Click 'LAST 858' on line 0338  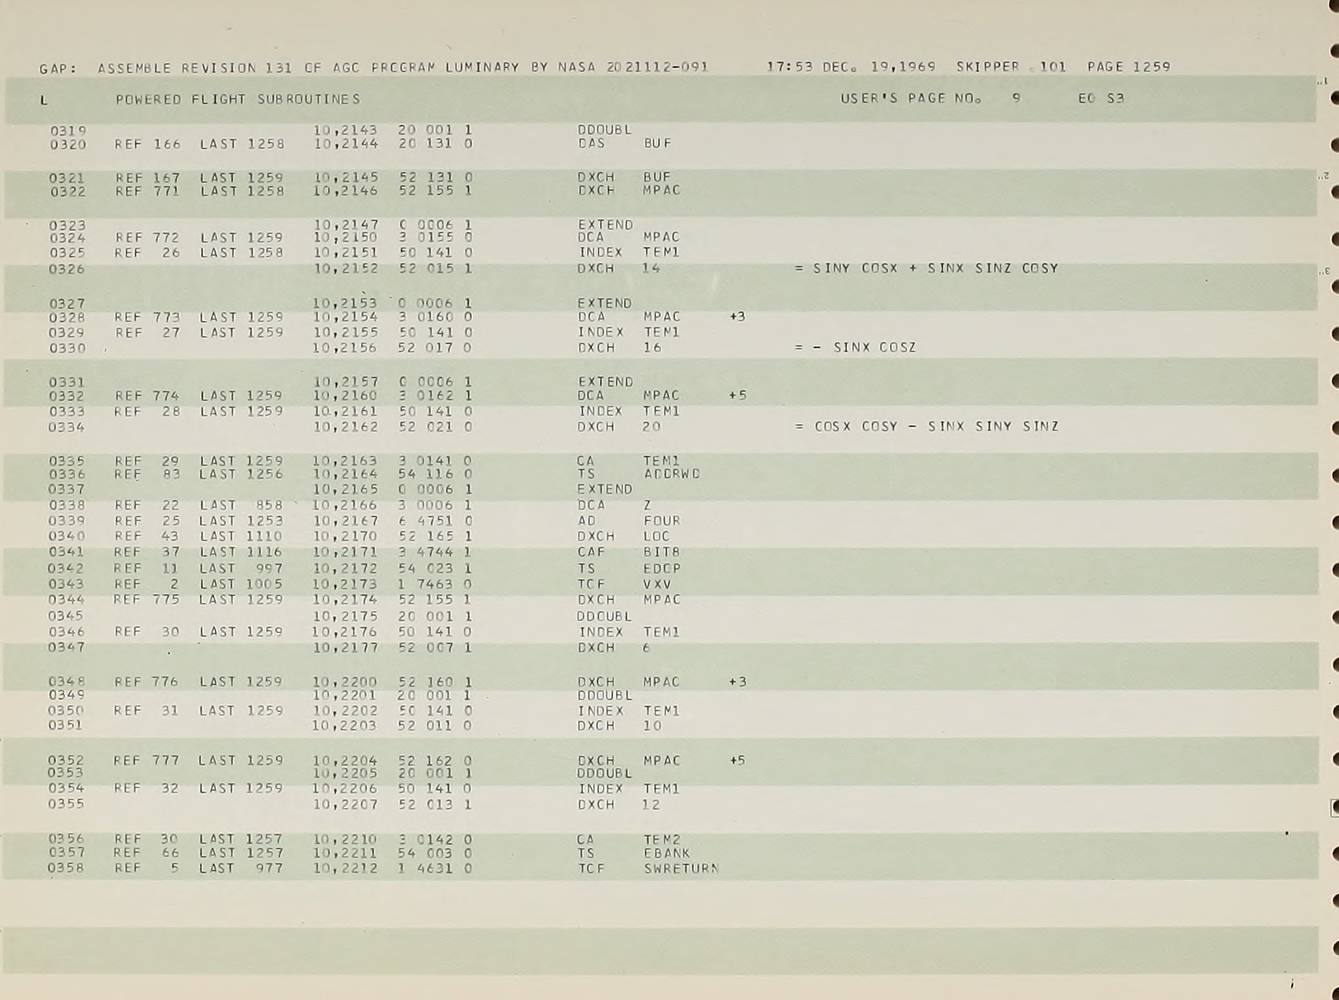[241, 505]
